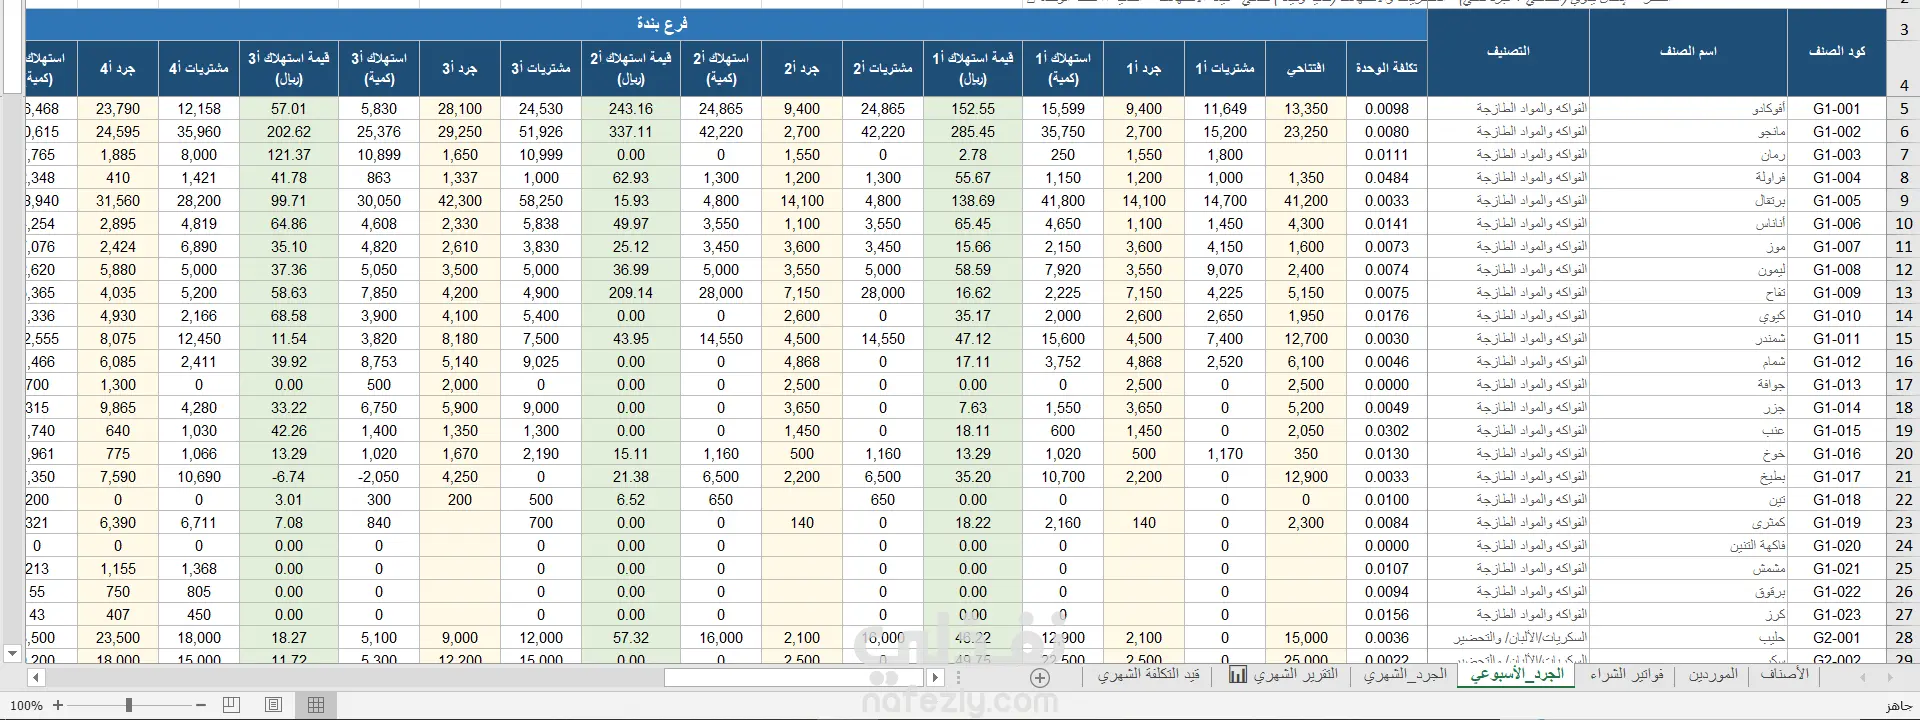Select cell with item code G1-005

click(1836, 201)
